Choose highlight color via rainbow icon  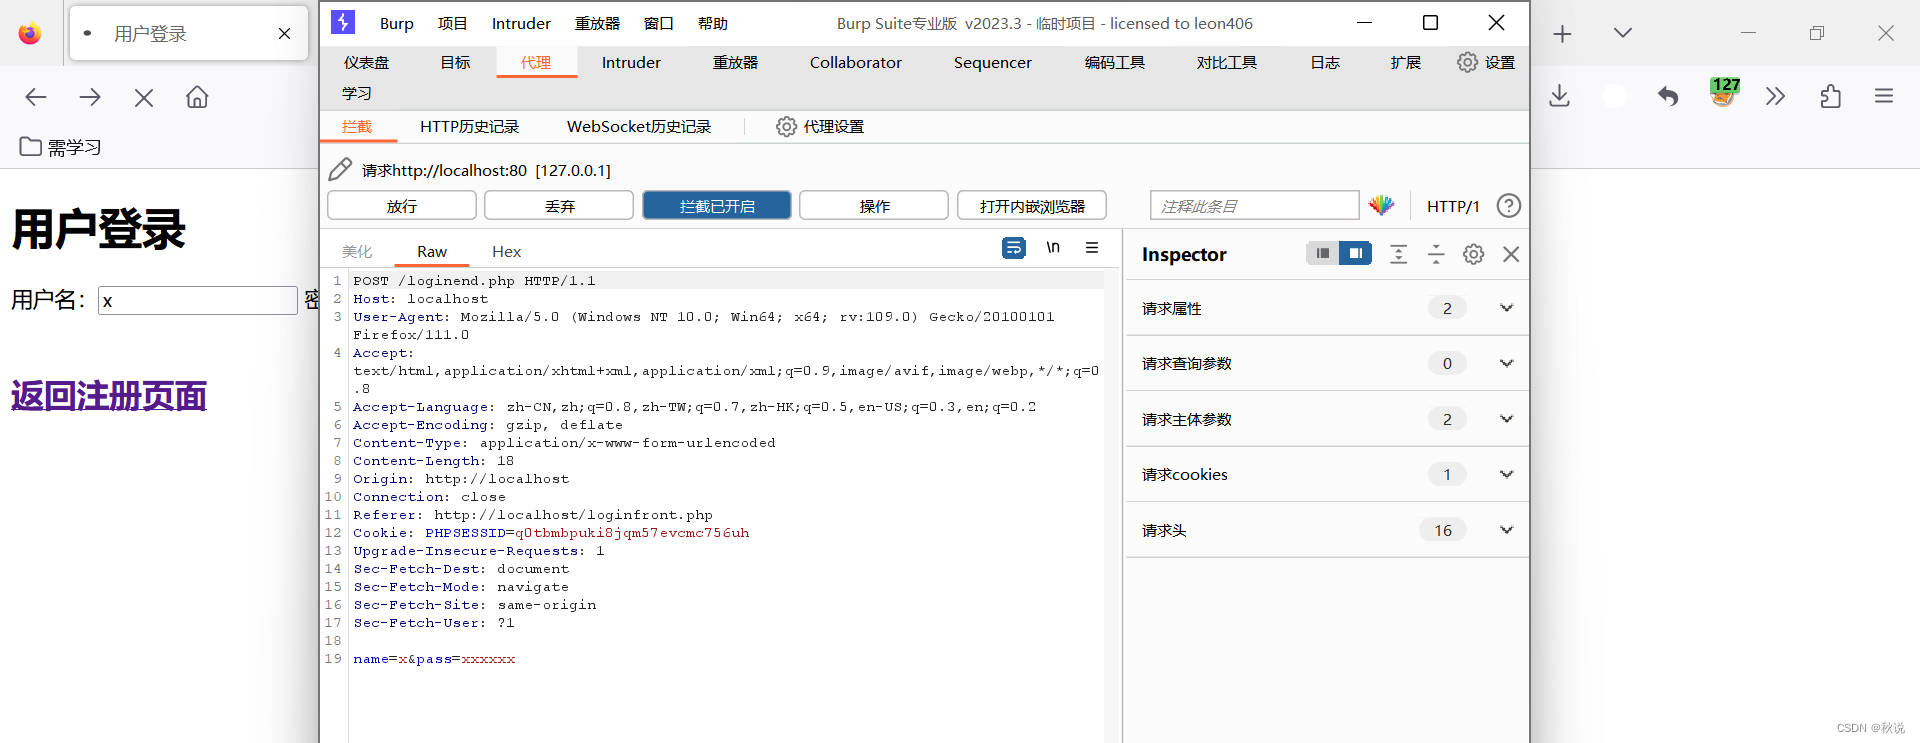[1382, 205]
